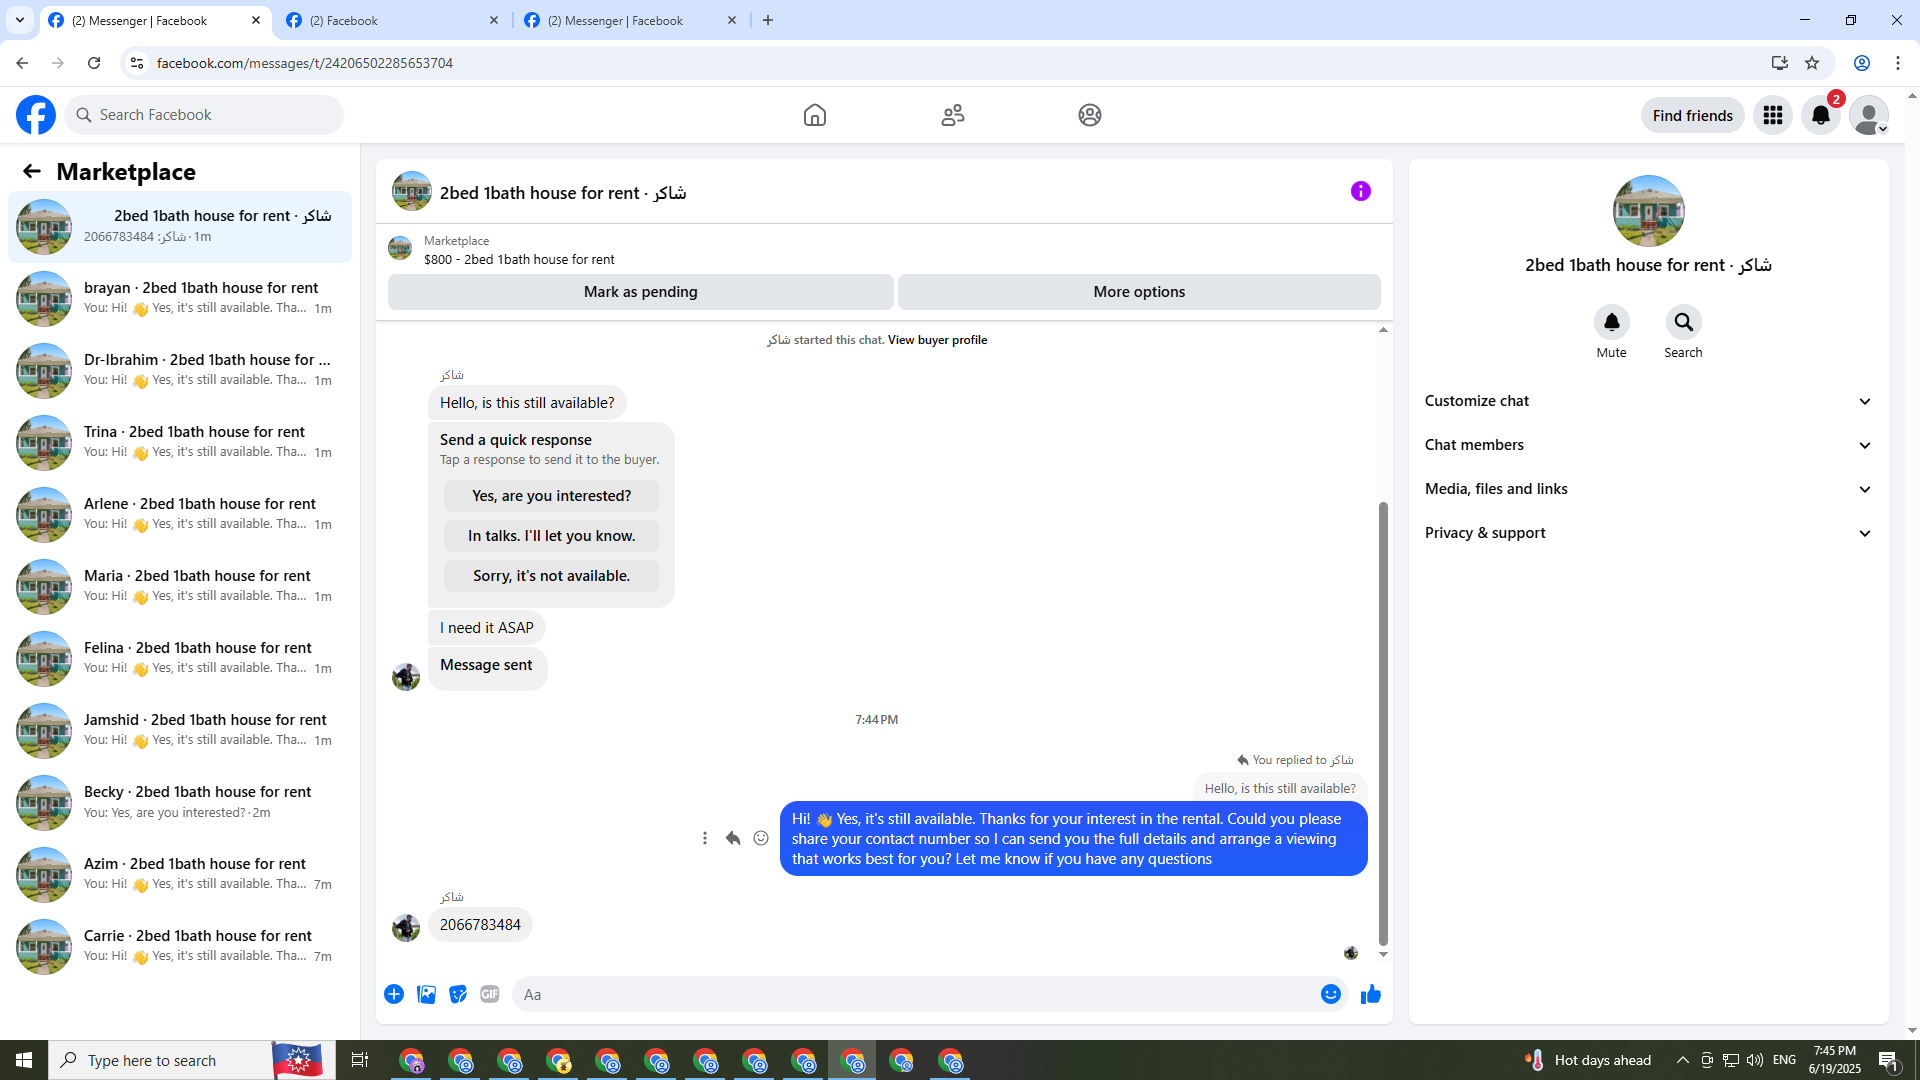Bookmark this page with the star icon
Screen dimensions: 1920x1080
point(1812,63)
